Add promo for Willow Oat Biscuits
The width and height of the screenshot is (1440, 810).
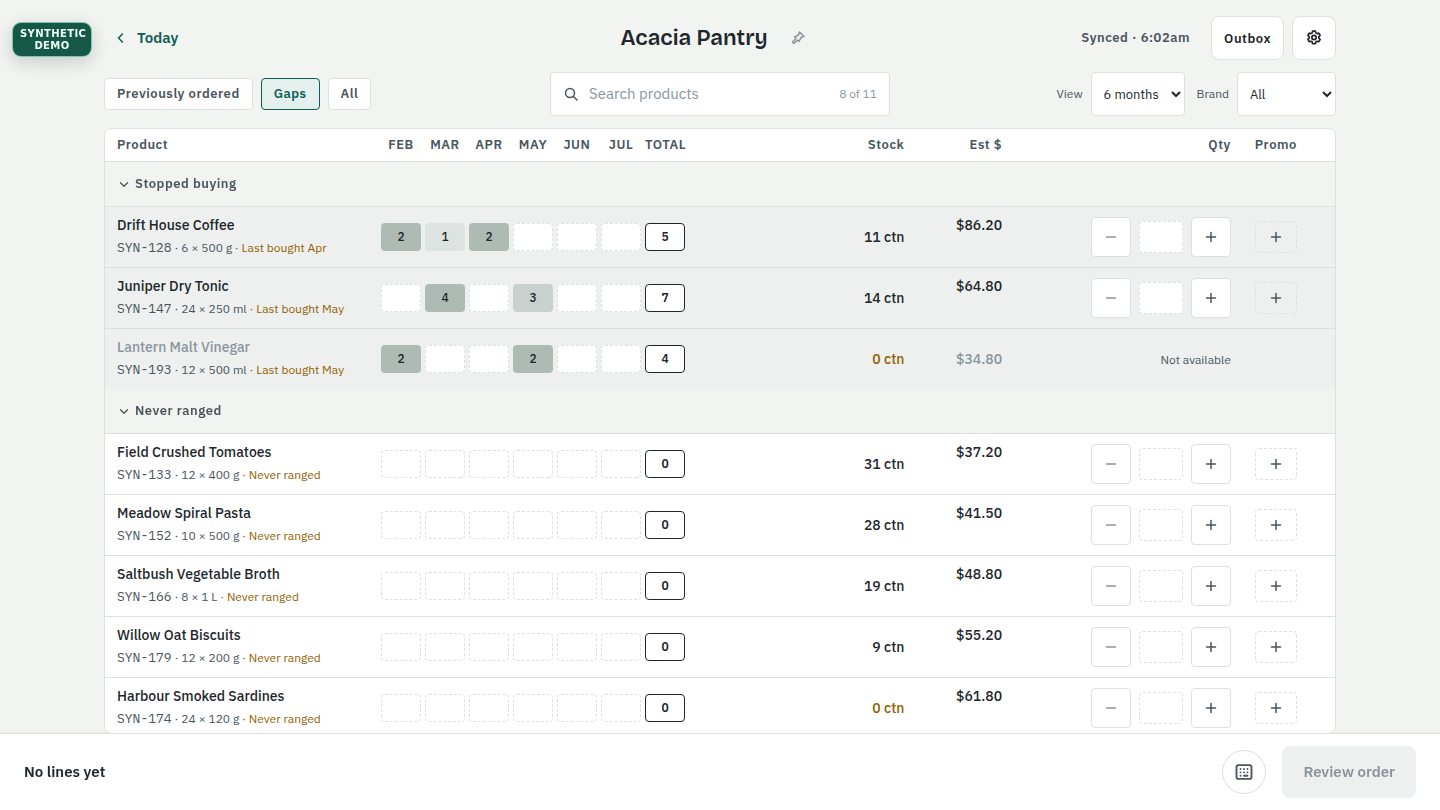pos(1276,647)
